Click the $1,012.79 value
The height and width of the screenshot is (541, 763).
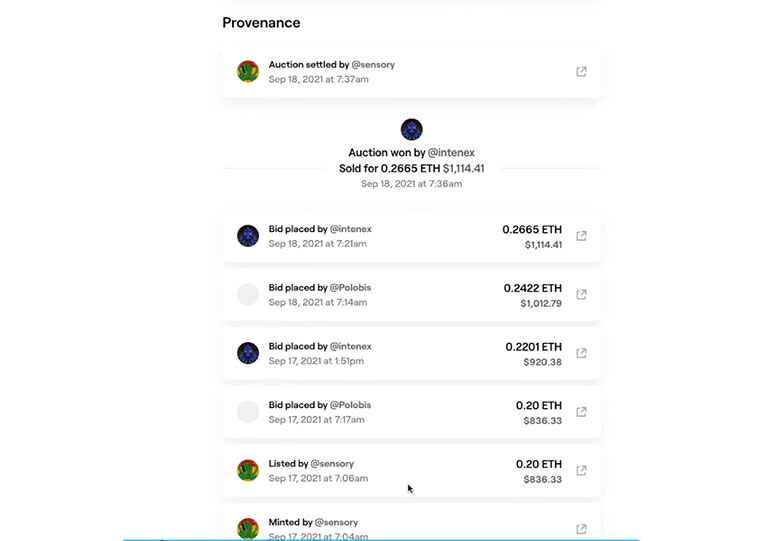click(541, 304)
